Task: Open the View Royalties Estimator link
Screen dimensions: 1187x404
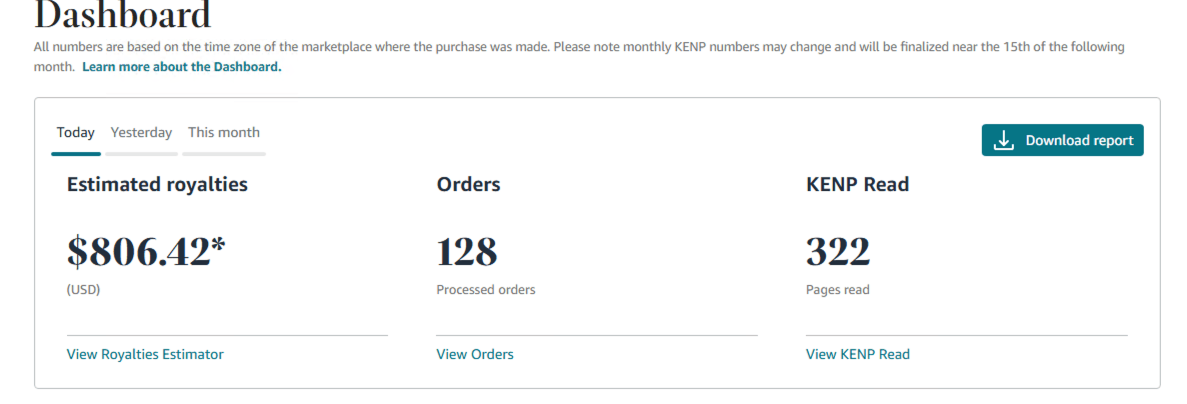Action: [145, 354]
